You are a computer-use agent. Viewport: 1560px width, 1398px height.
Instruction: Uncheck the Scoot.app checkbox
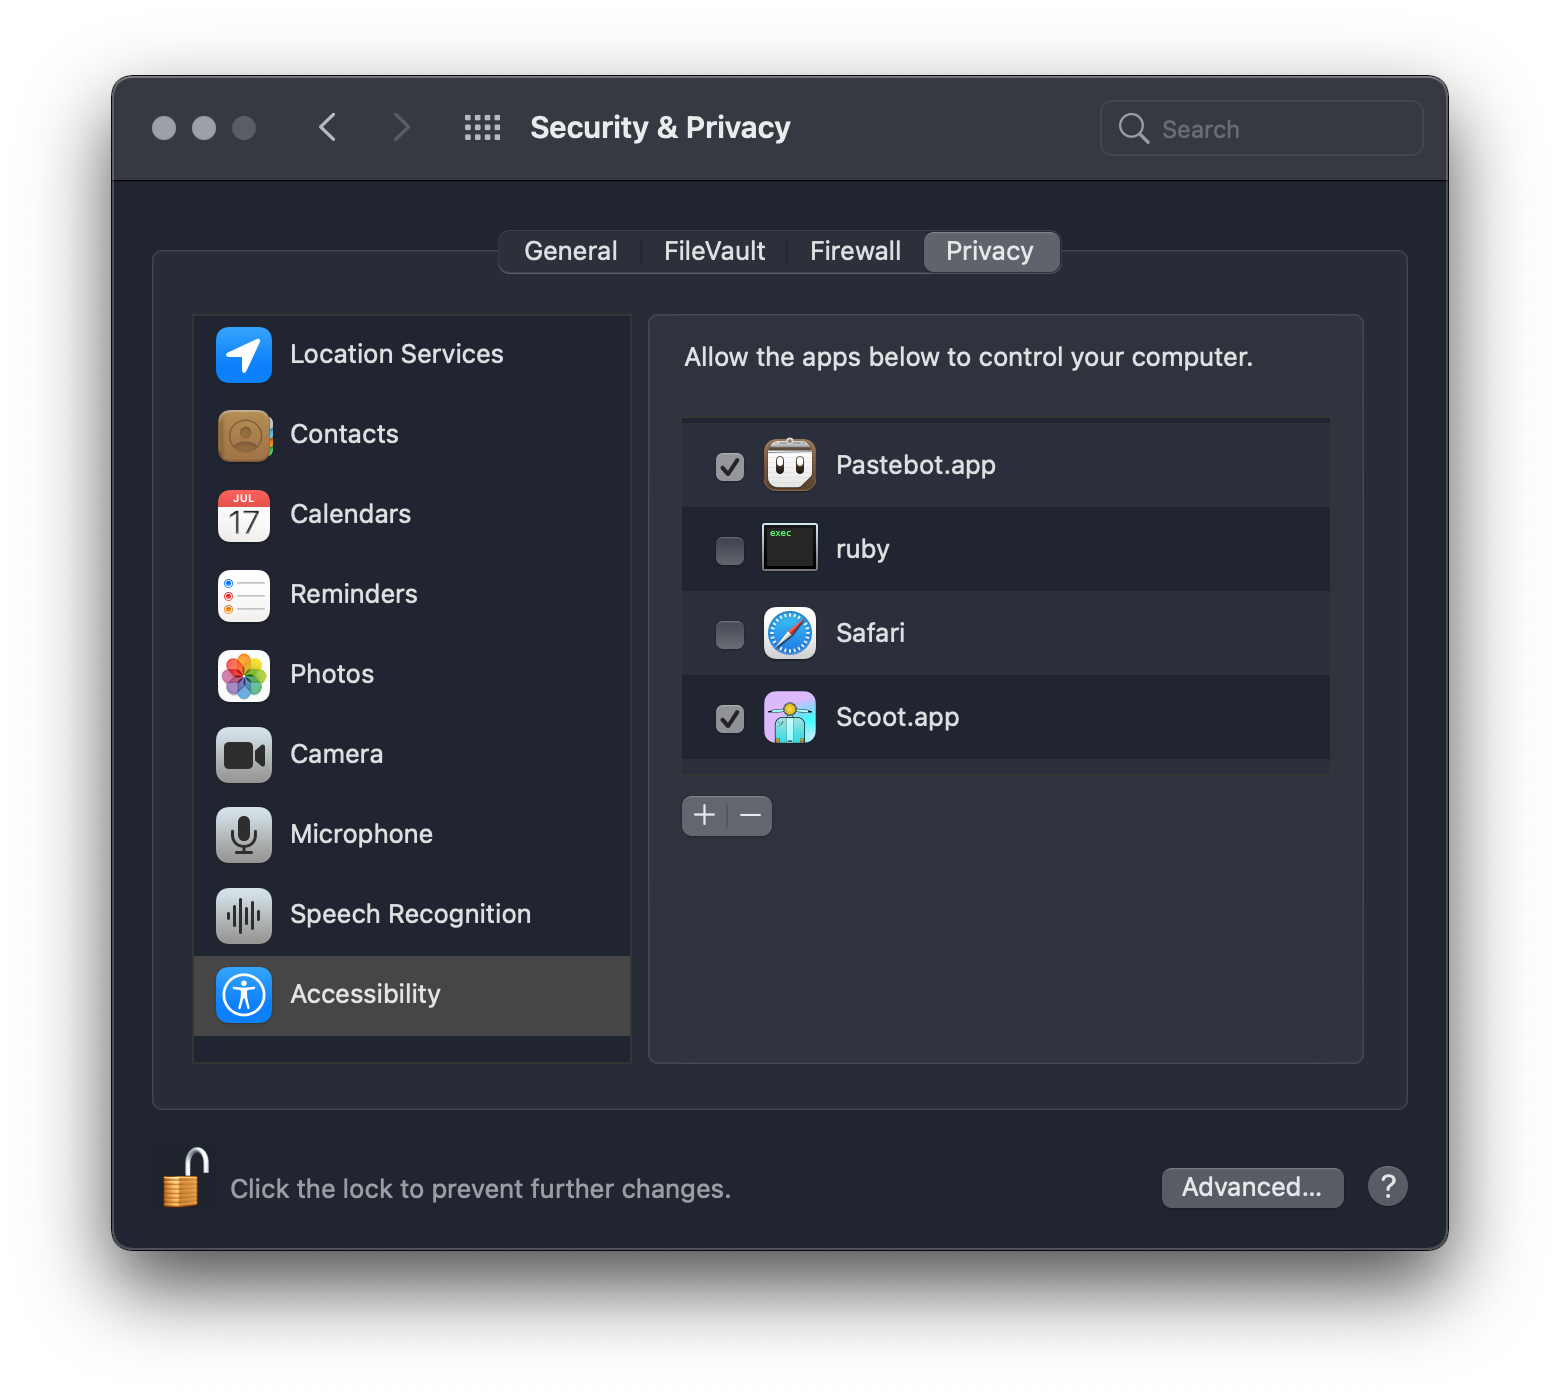(730, 718)
